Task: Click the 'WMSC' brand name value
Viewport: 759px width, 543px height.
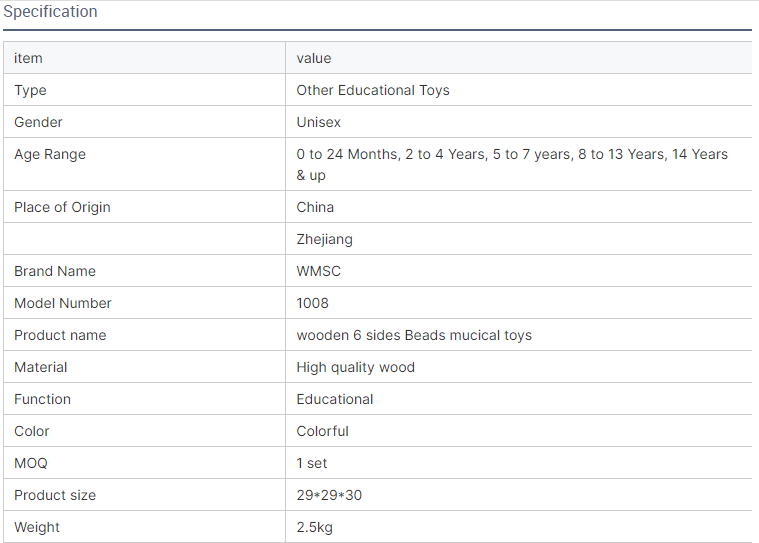Action: [319, 271]
